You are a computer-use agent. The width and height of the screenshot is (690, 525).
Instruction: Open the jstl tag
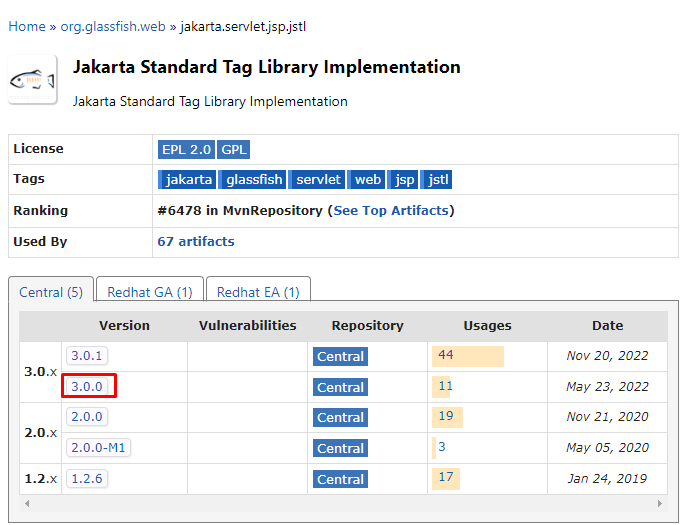[437, 180]
